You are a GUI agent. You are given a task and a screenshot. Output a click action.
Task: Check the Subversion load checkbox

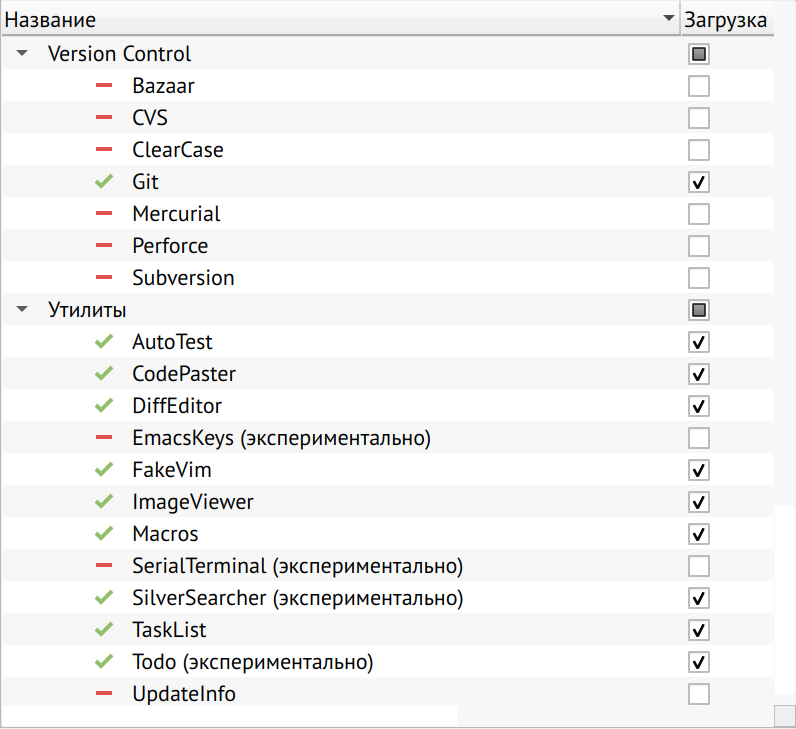tap(699, 278)
